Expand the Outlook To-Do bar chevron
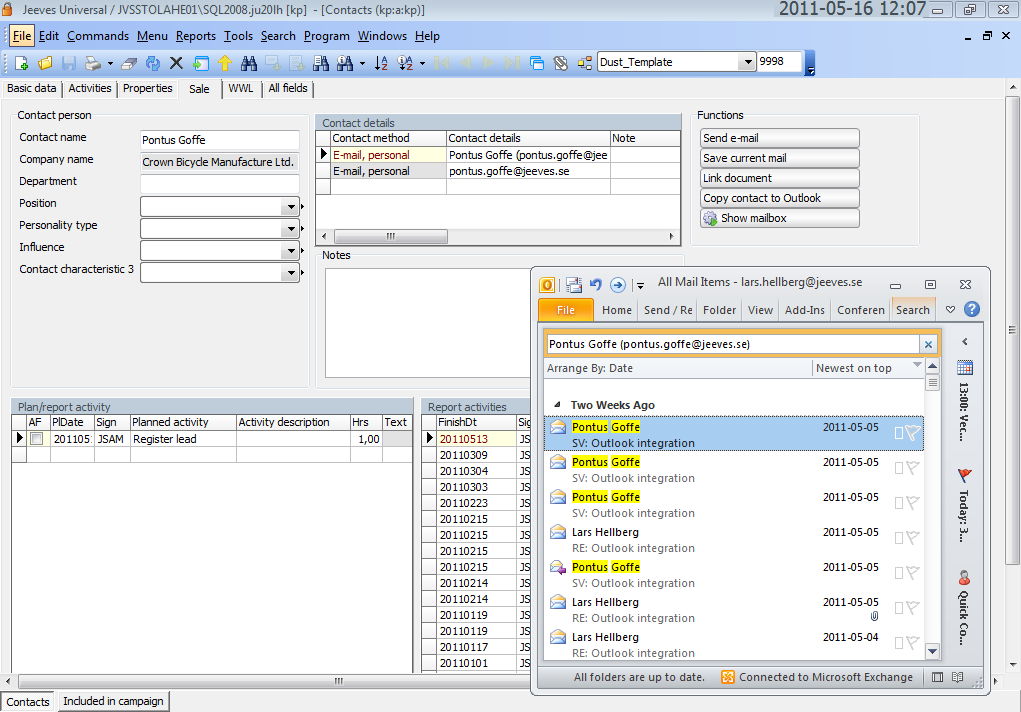Viewport: 1021px width, 712px height. [x=965, y=341]
